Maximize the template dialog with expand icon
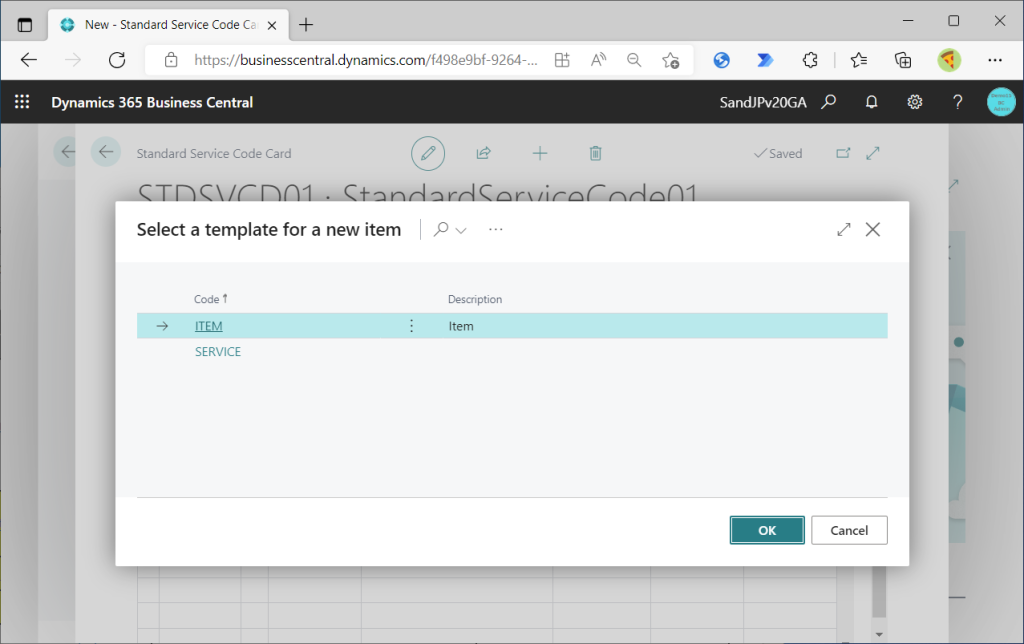Screen dimensions: 1024x644 (x=843, y=230)
